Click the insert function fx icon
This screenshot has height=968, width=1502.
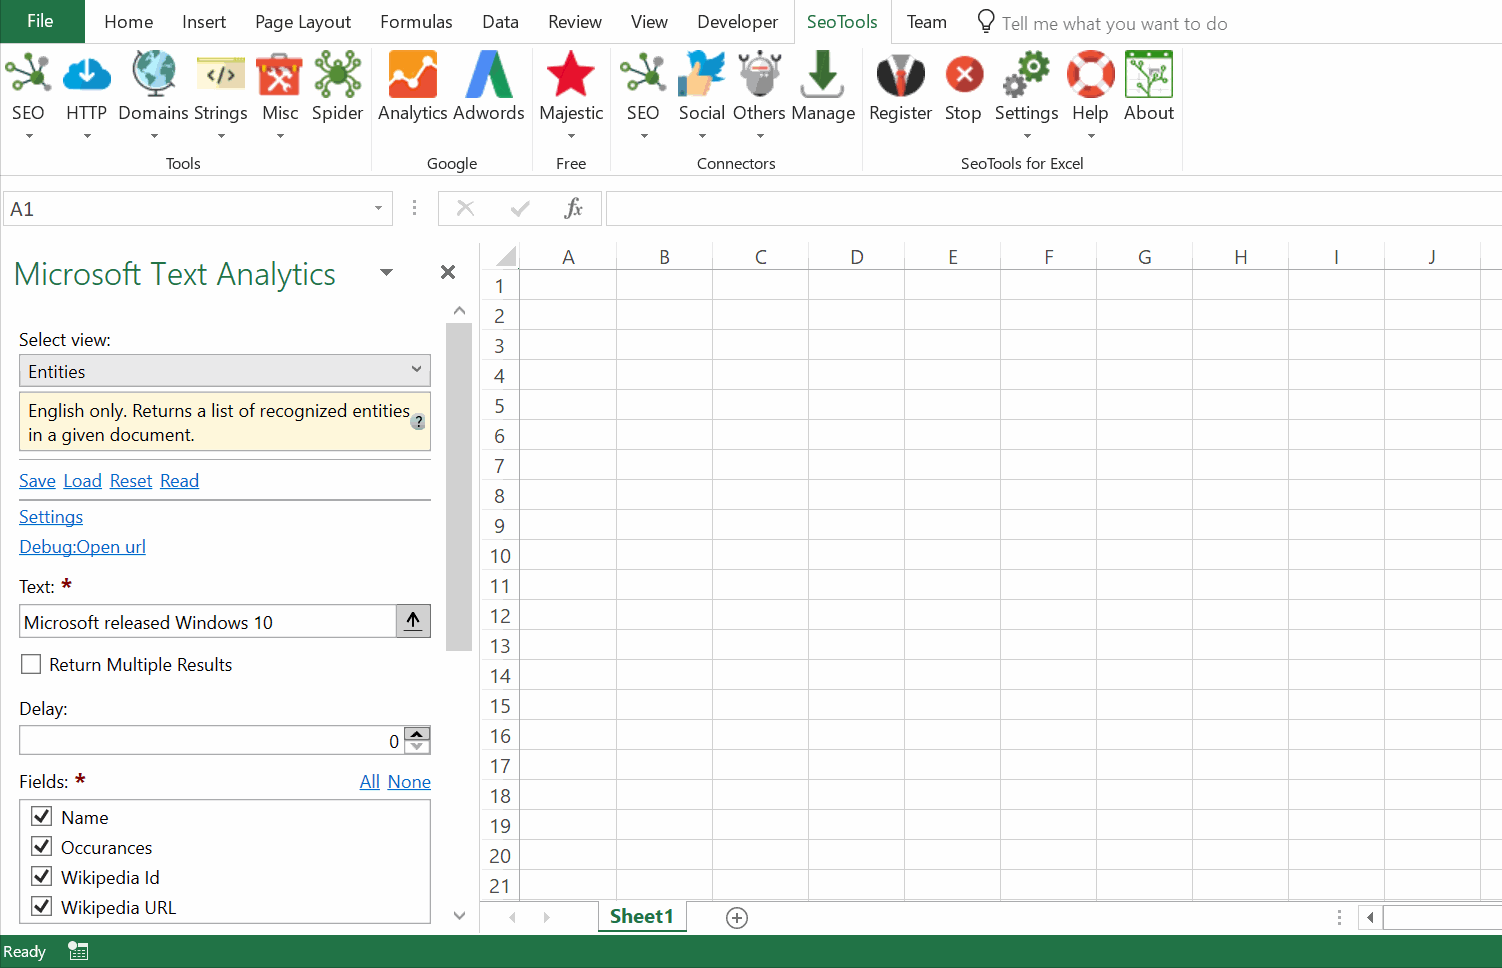coord(573,208)
